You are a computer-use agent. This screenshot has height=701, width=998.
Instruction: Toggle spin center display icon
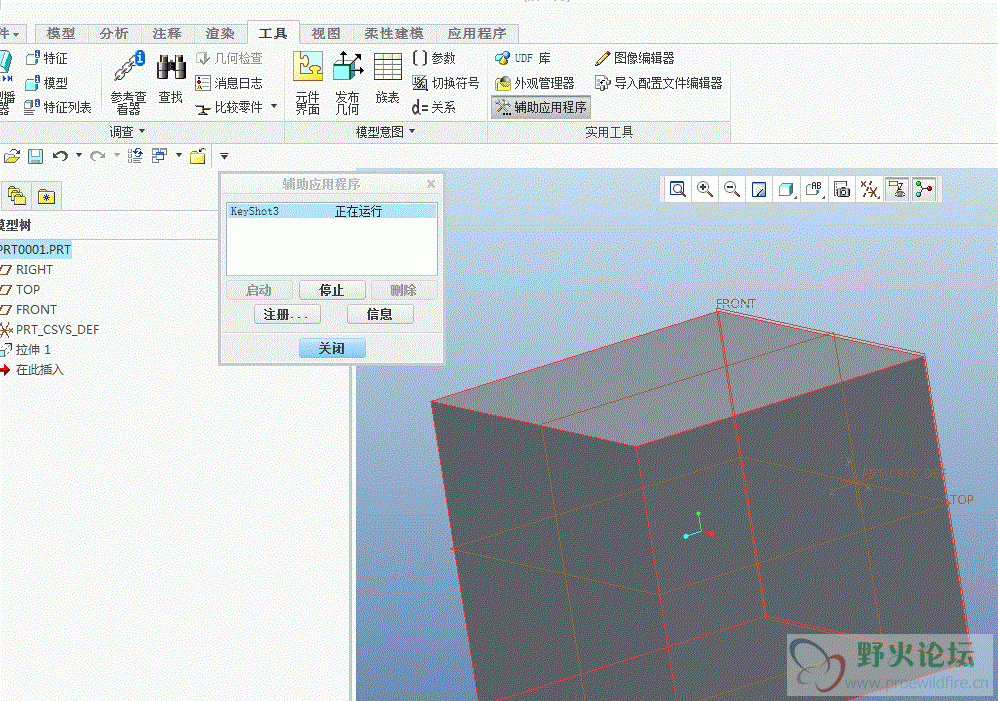point(924,189)
